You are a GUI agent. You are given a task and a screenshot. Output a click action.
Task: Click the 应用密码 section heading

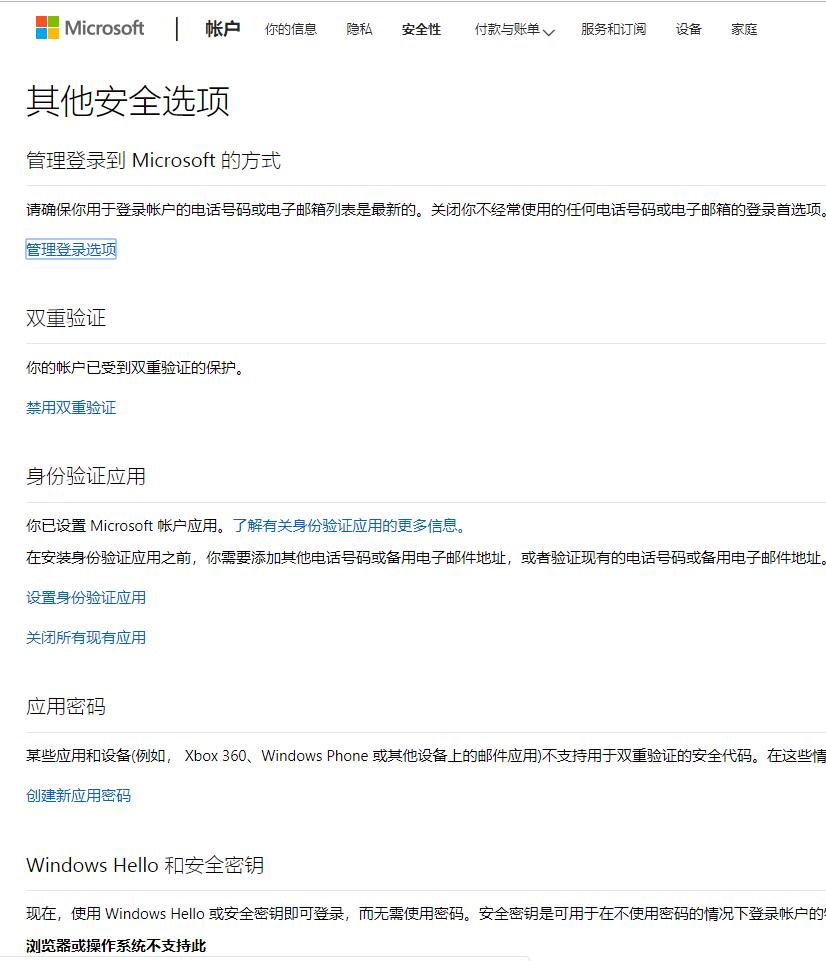(x=66, y=707)
